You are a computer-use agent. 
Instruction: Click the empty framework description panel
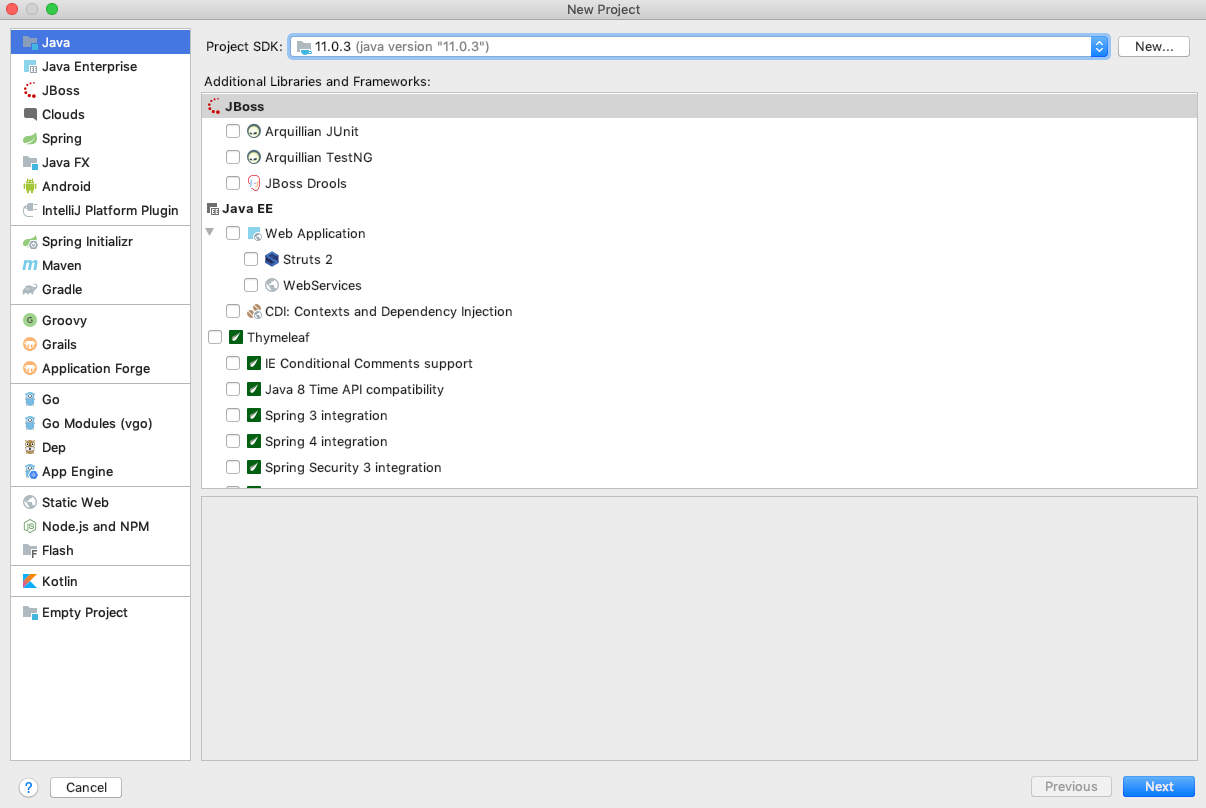(699, 628)
